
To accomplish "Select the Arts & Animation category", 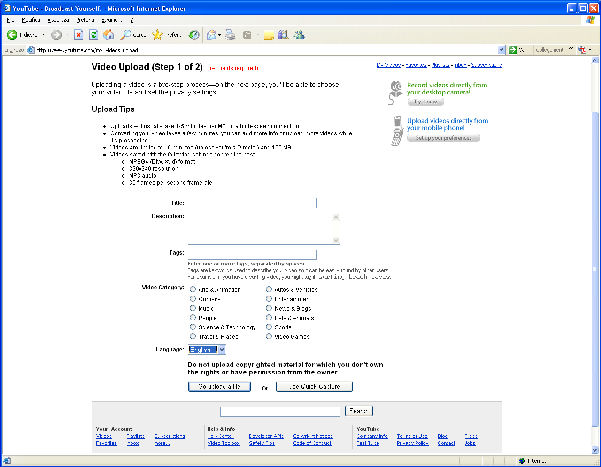I will coord(193,289).
